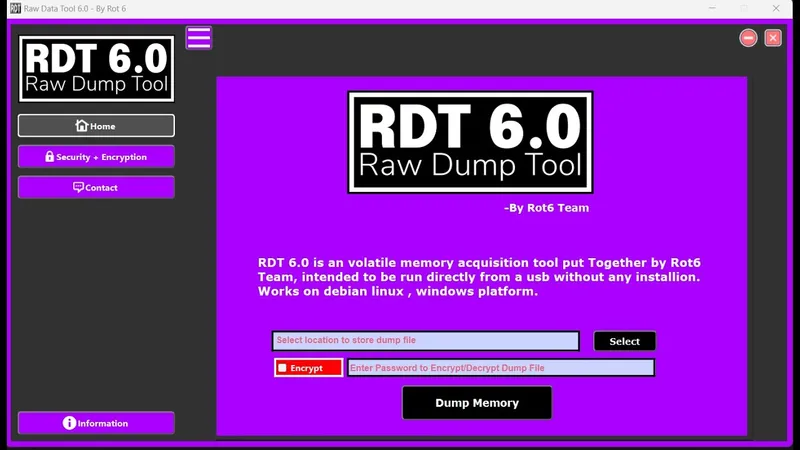Enable the Encrypt checkbox
The width and height of the screenshot is (800, 450).
[282, 368]
